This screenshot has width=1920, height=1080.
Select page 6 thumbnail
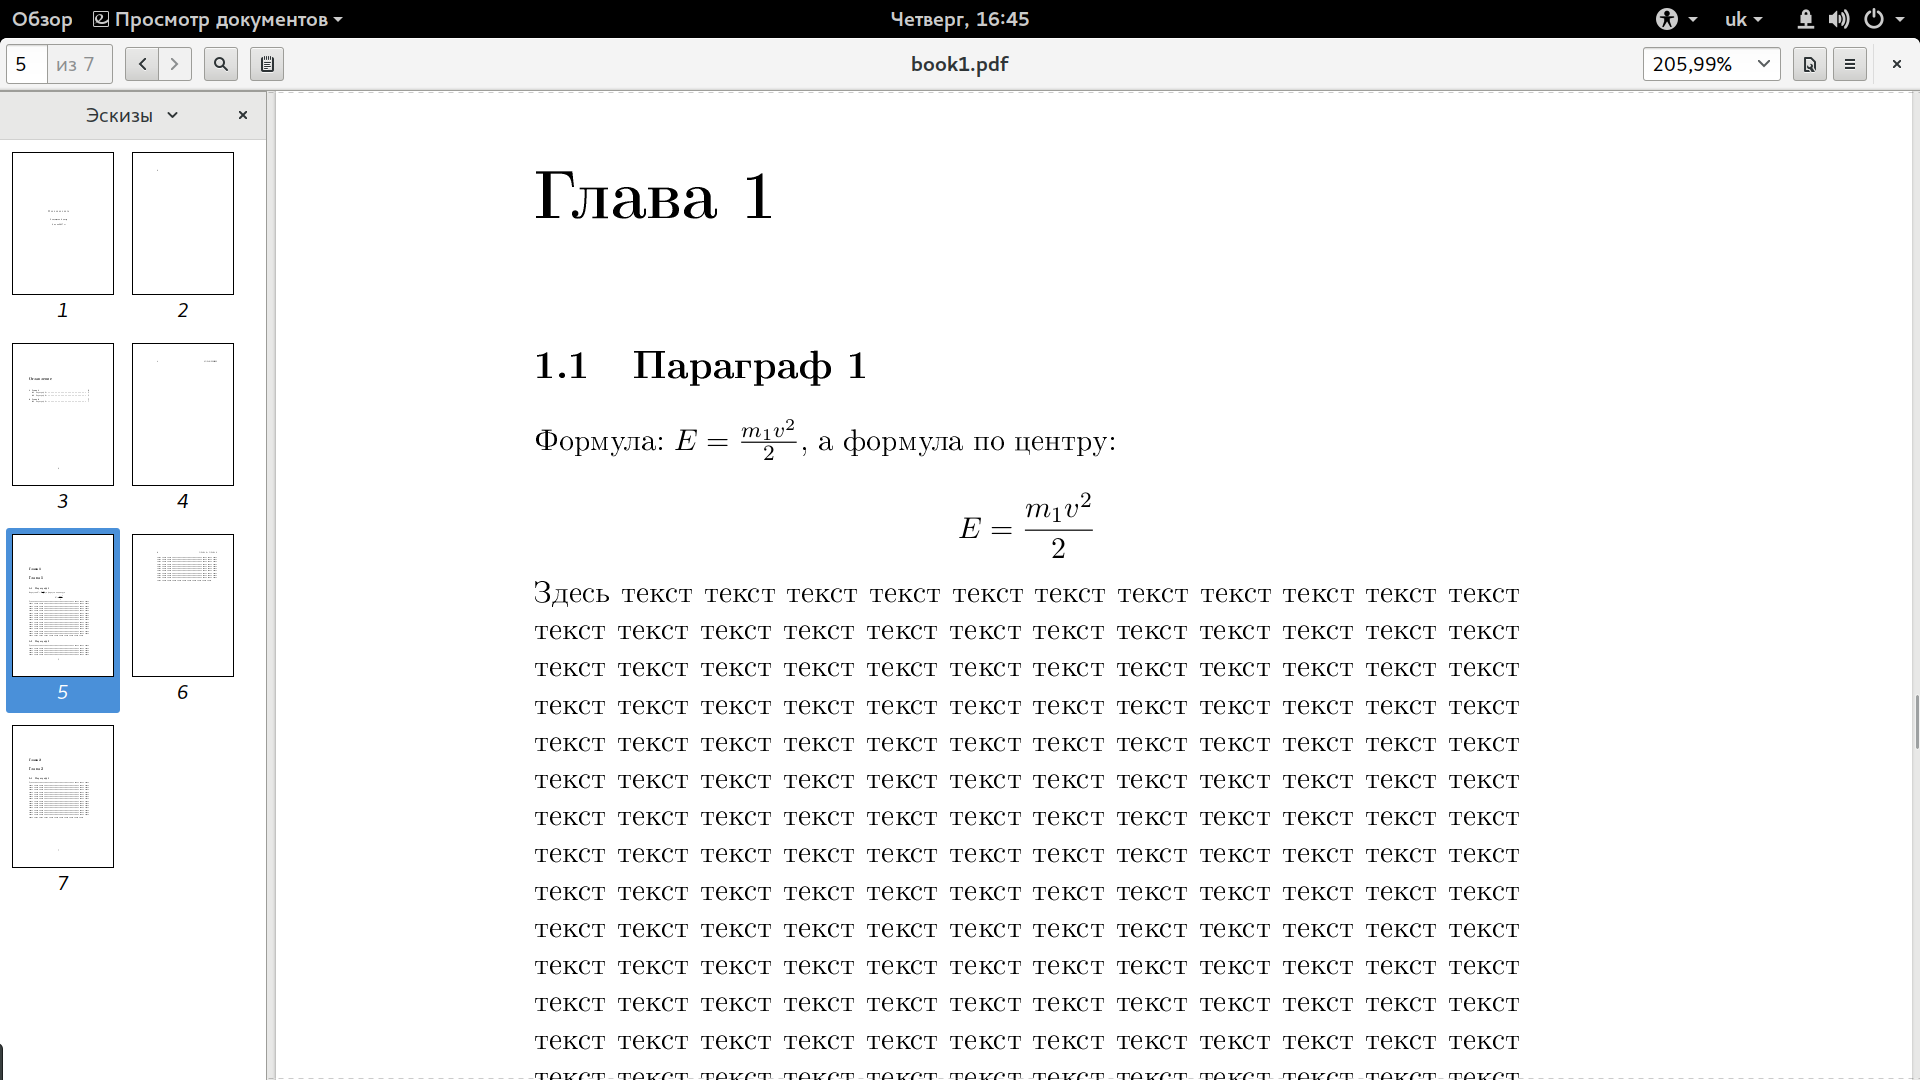pyautogui.click(x=183, y=605)
